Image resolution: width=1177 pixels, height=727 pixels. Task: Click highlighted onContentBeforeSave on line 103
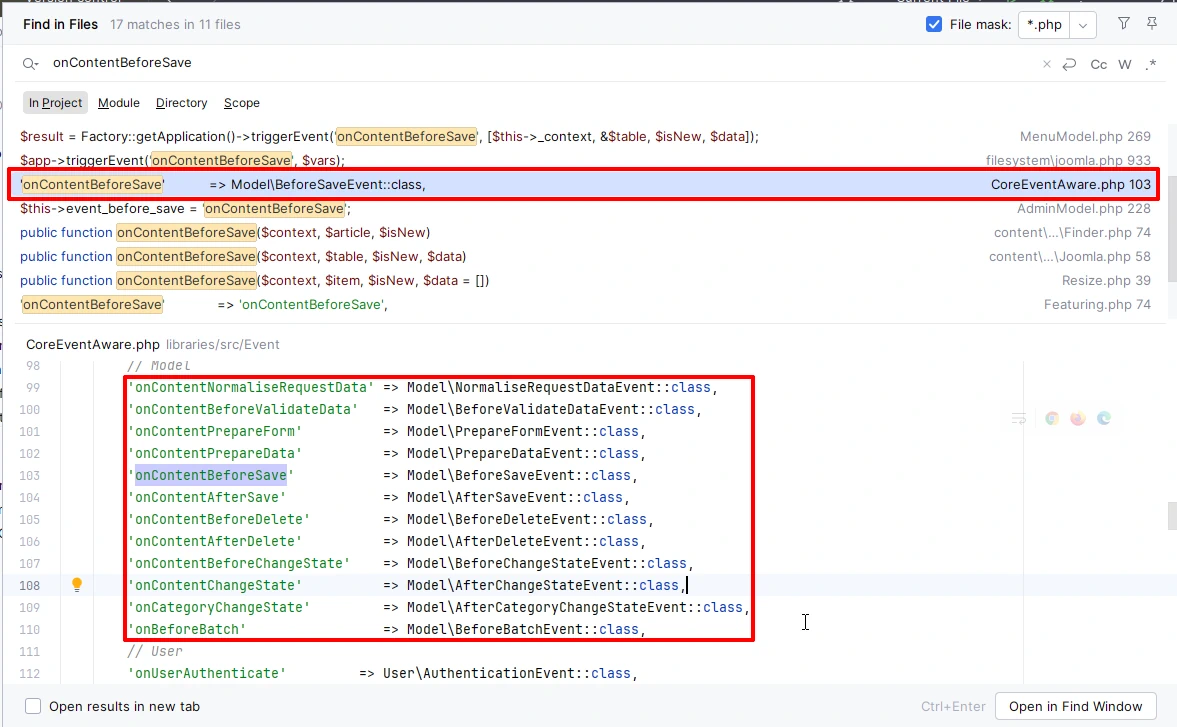coord(211,475)
